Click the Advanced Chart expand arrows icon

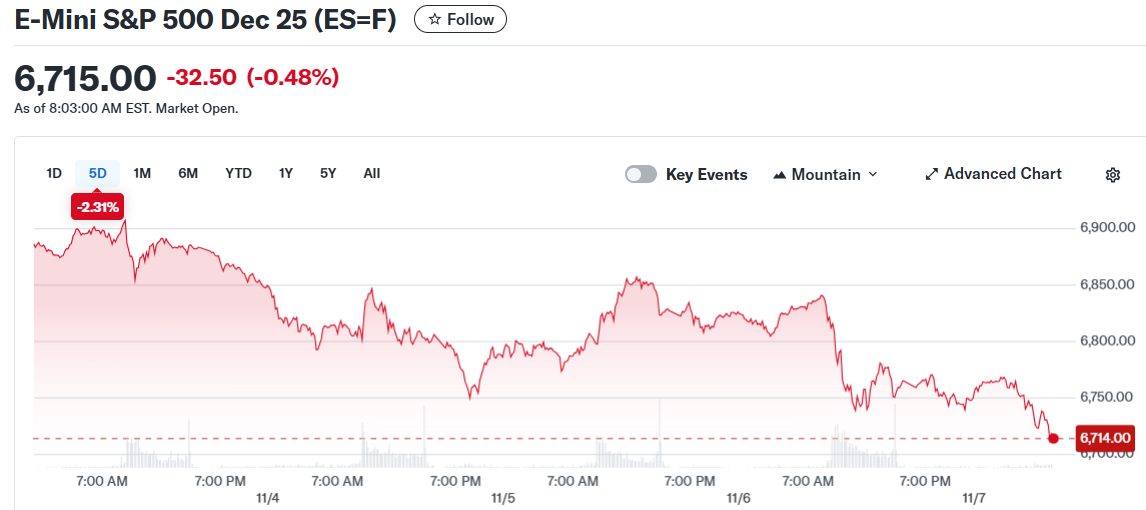coord(932,174)
